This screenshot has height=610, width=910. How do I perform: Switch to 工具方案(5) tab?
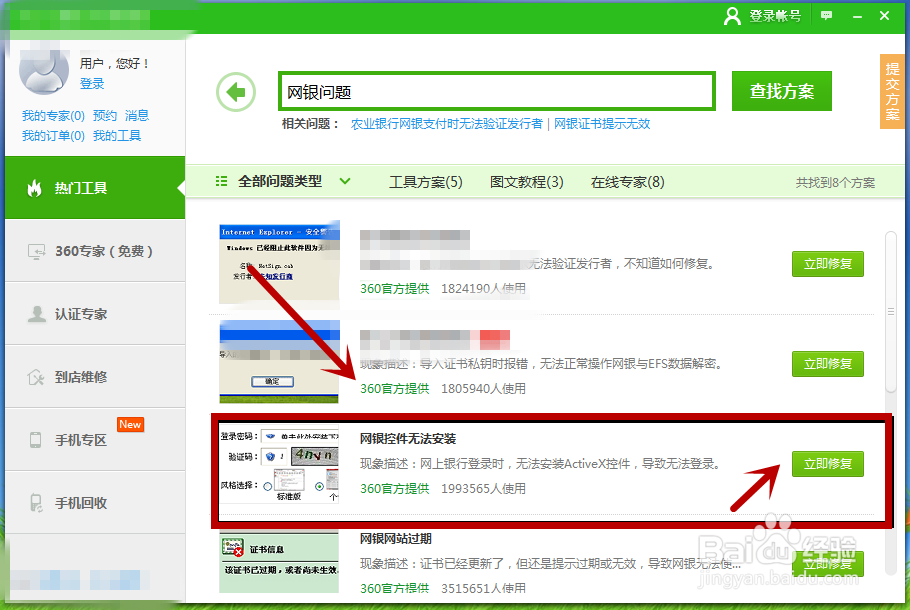(x=425, y=182)
